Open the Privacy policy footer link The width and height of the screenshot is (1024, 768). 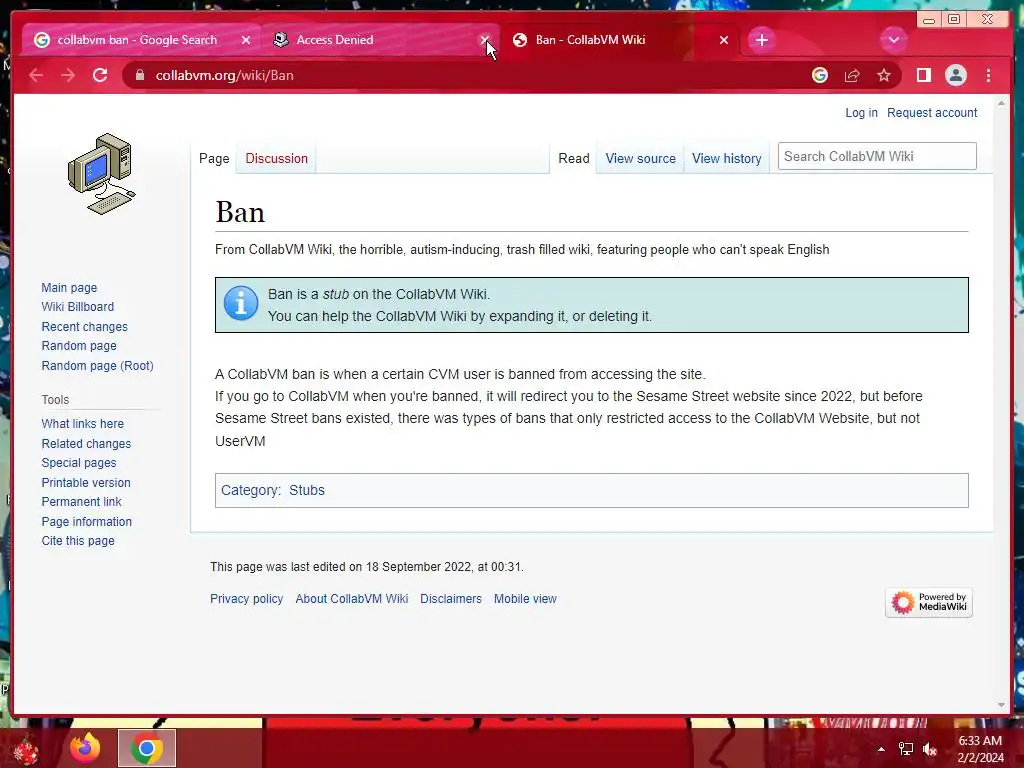point(246,598)
